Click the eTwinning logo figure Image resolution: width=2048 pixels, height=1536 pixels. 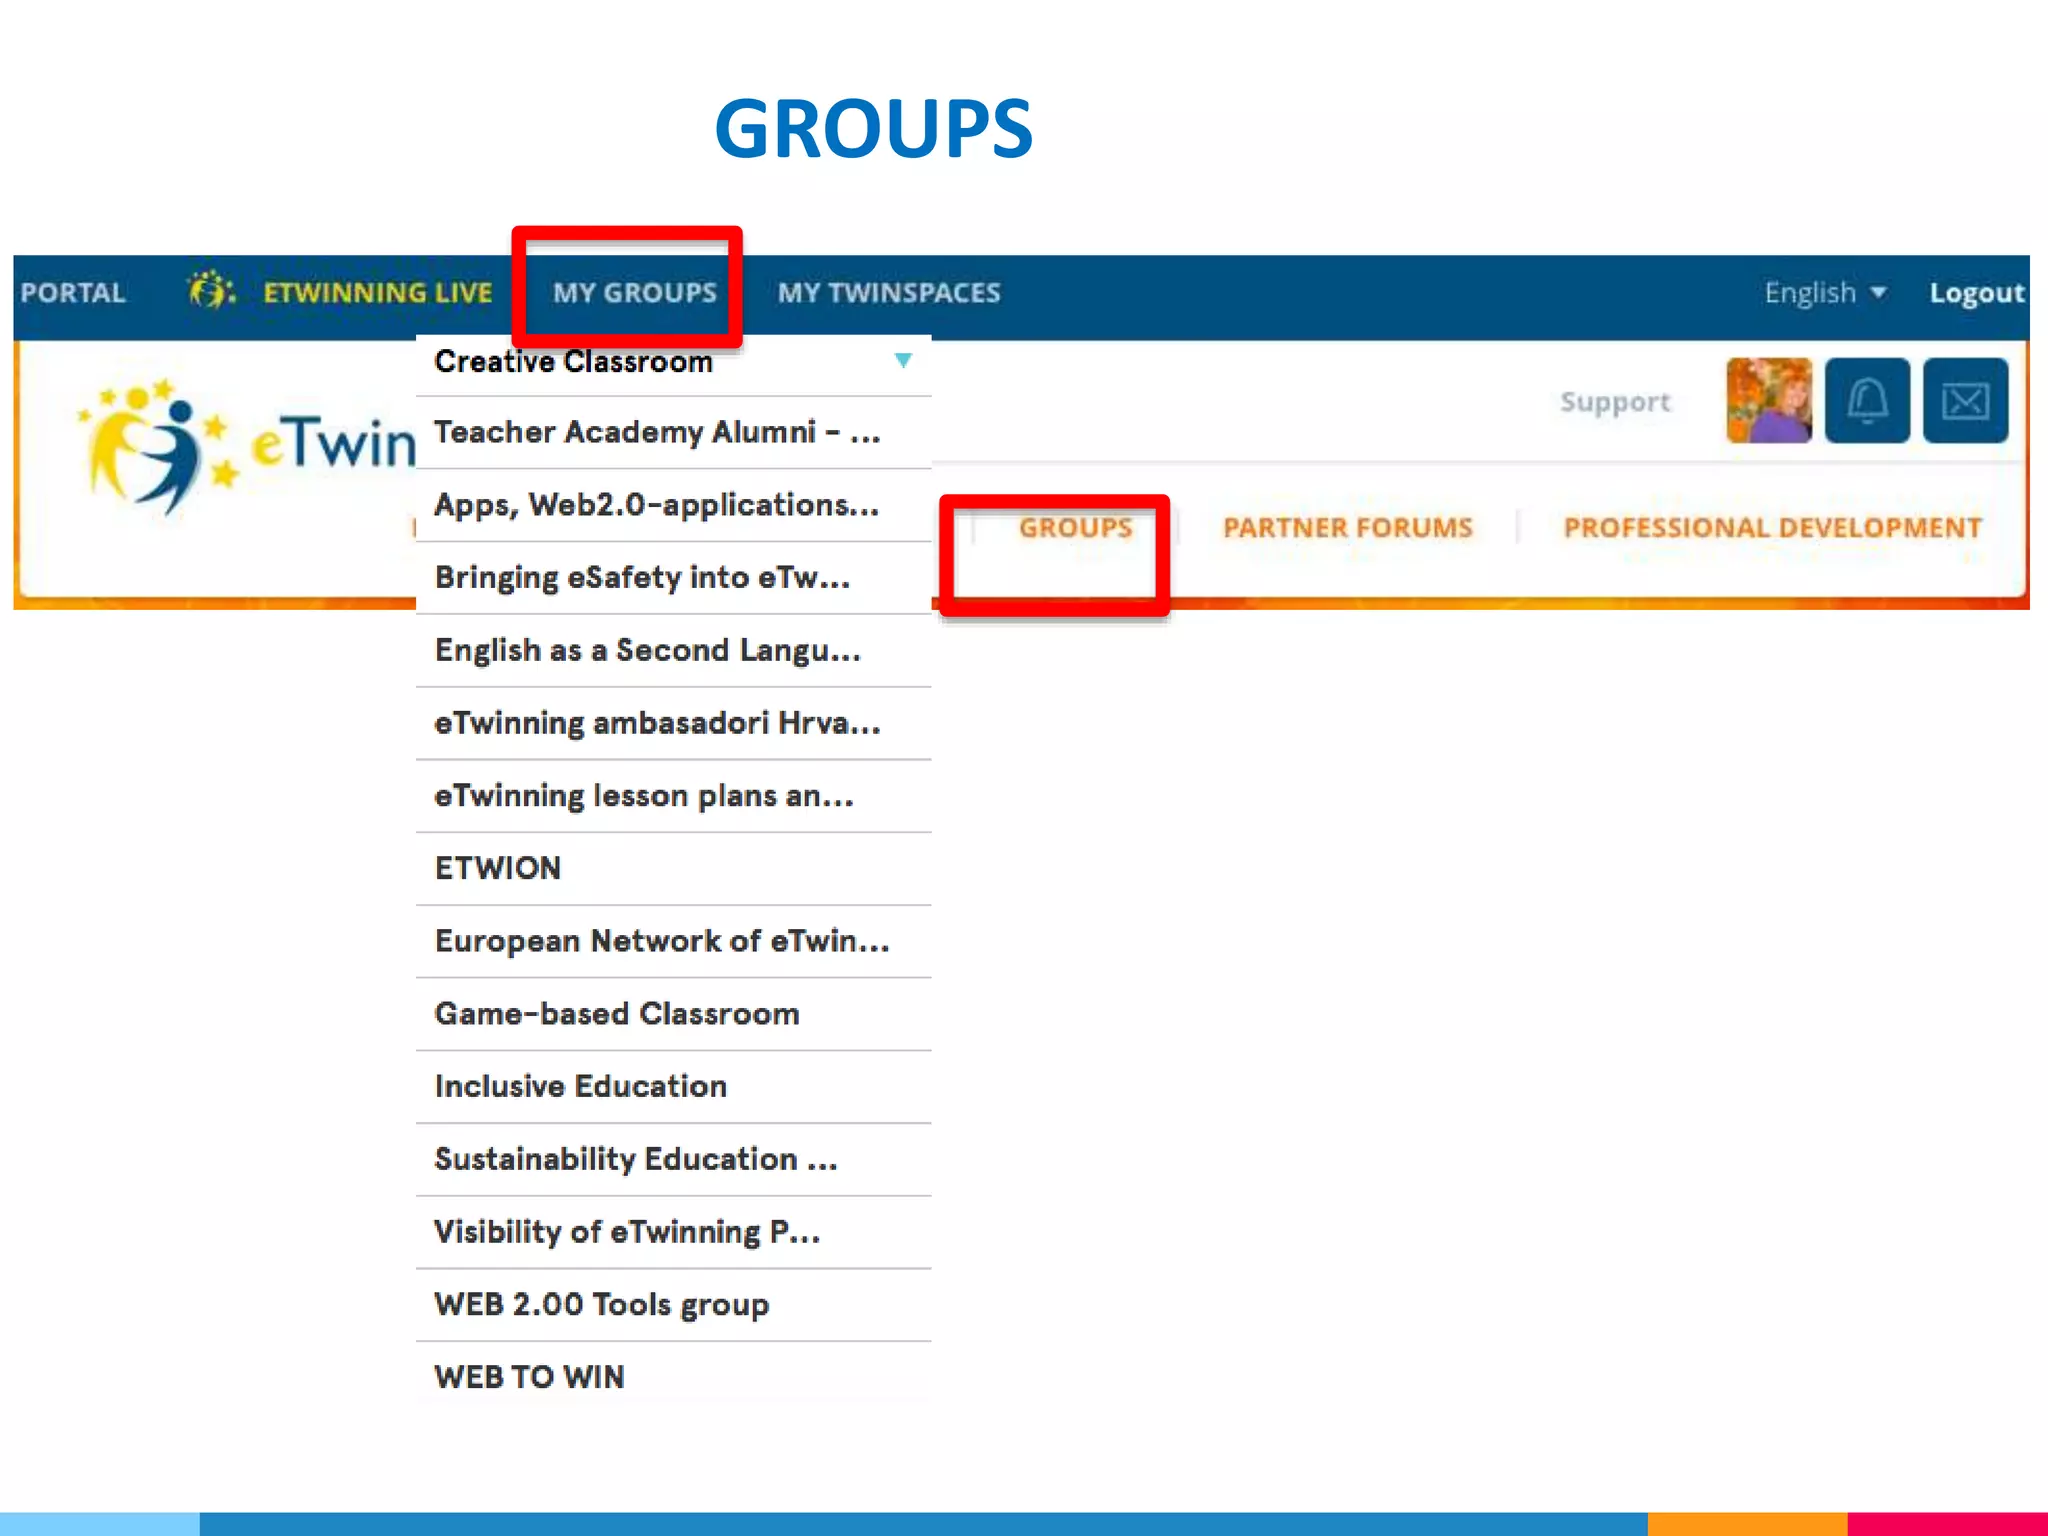pyautogui.click(x=160, y=445)
